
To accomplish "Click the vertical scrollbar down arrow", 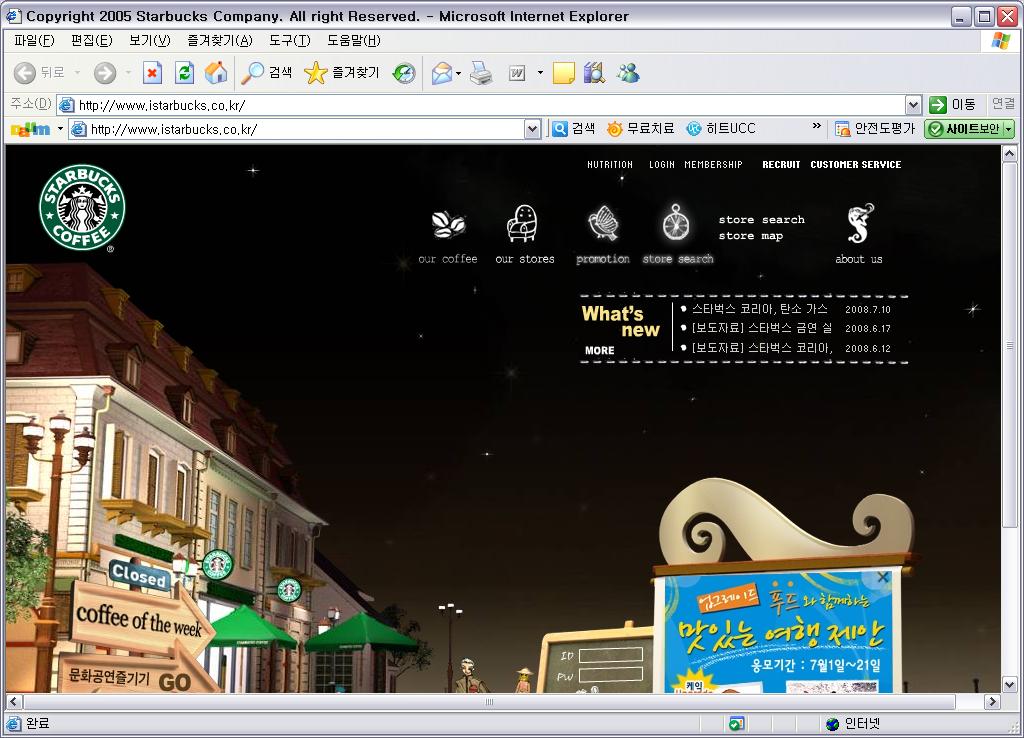I will (1009, 685).
